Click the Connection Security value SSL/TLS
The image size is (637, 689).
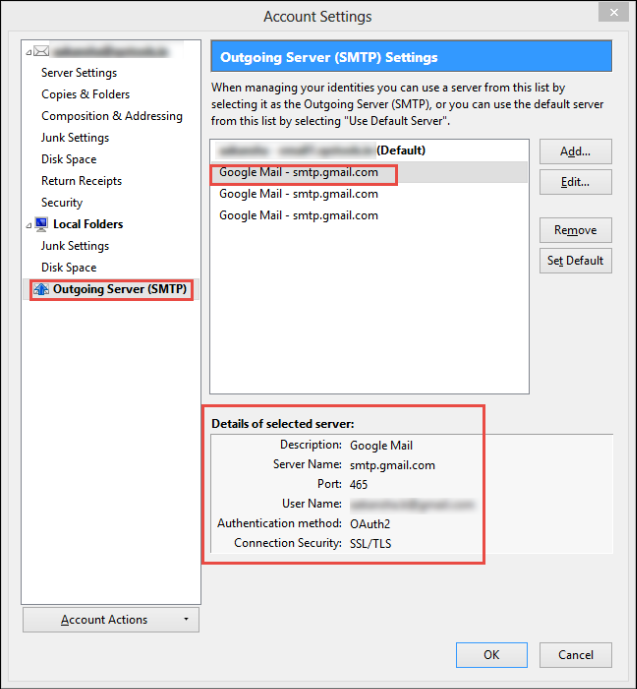point(370,544)
